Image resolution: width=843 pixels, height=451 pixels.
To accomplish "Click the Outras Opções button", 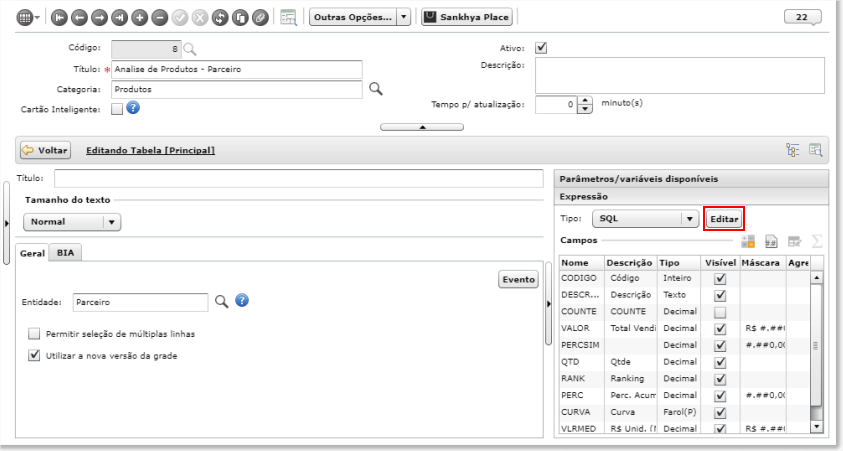I will tap(353, 17).
